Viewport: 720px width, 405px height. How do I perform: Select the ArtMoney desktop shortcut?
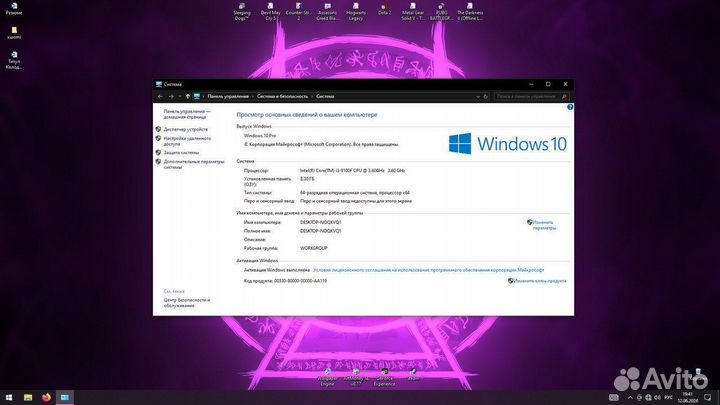tap(356, 378)
